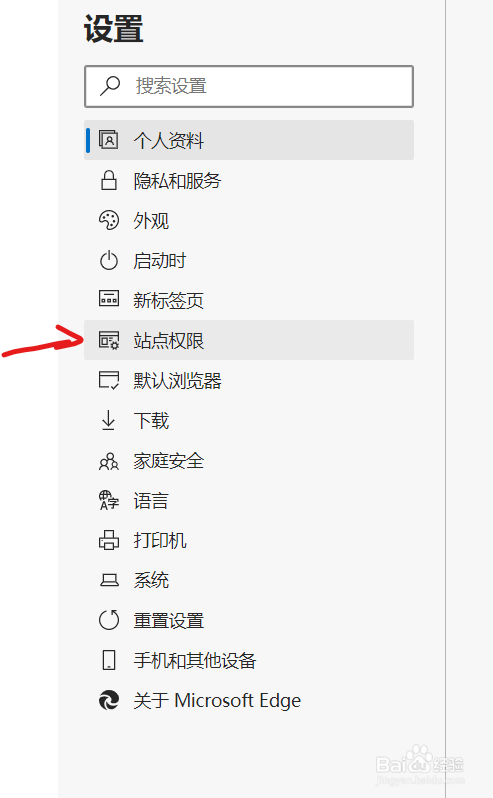The width and height of the screenshot is (493, 798).
Task: Select 手机和其他设备 entry
Action: [249, 661]
